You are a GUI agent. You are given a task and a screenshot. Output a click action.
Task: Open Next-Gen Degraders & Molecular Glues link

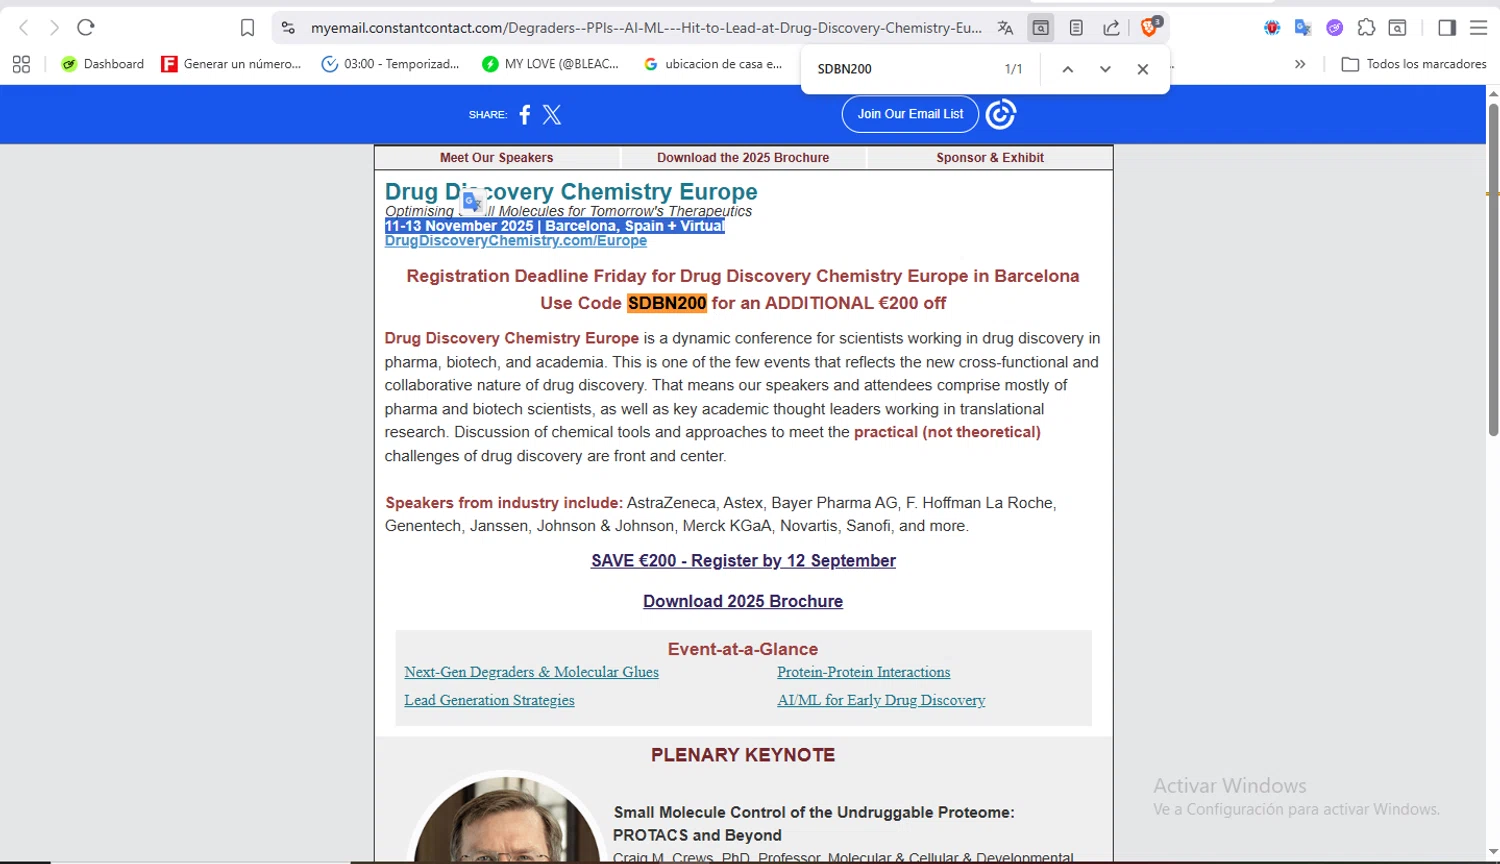pos(531,672)
